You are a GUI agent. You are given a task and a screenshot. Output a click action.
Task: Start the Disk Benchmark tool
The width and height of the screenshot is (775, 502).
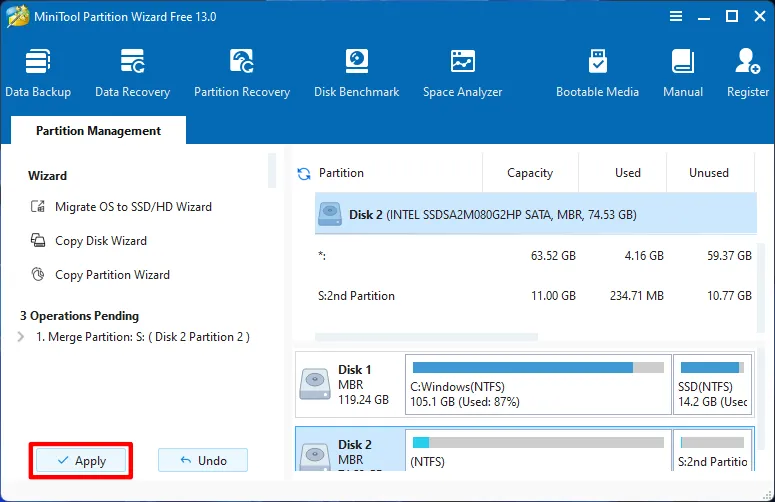(356, 72)
